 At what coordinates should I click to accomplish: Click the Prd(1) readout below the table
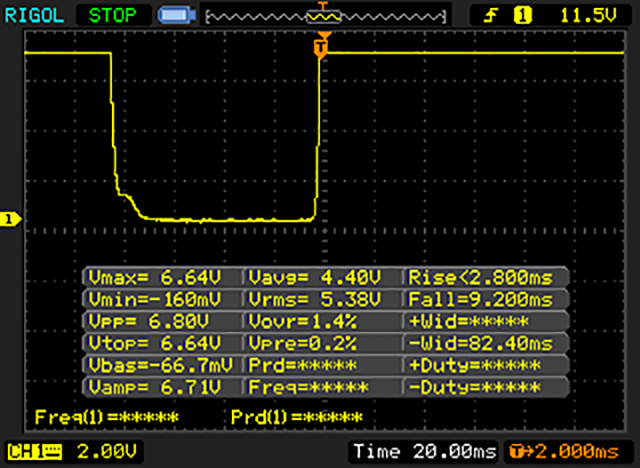(x=297, y=417)
